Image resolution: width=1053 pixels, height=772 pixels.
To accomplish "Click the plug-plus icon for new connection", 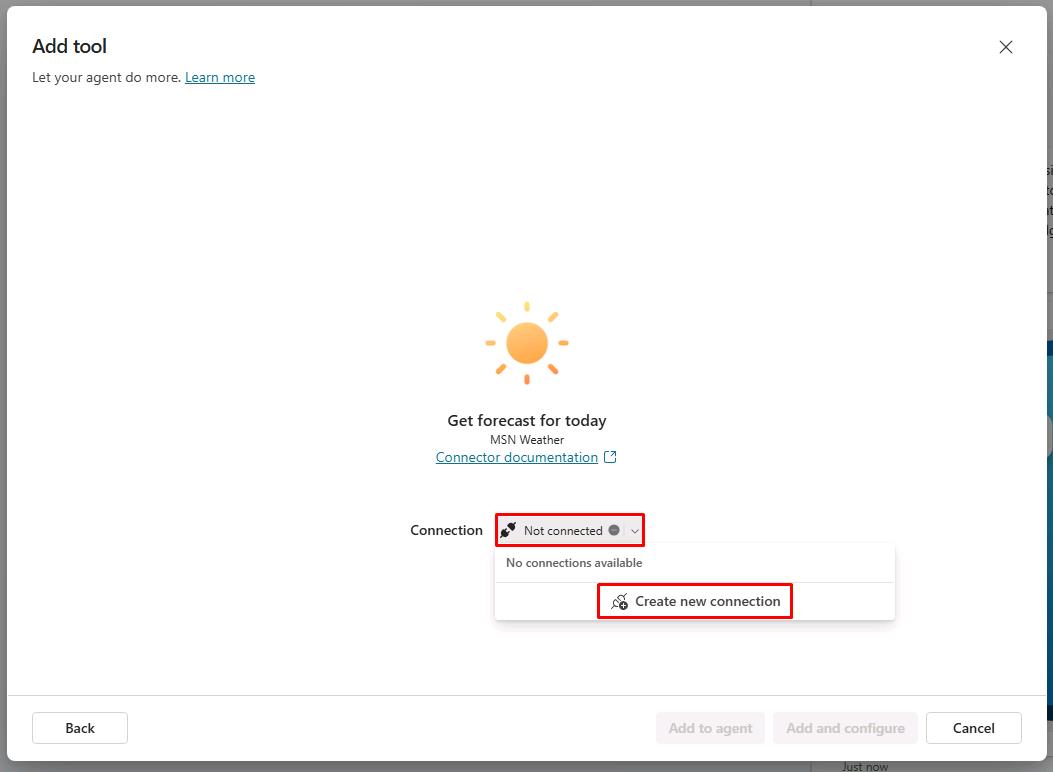I will [619, 601].
